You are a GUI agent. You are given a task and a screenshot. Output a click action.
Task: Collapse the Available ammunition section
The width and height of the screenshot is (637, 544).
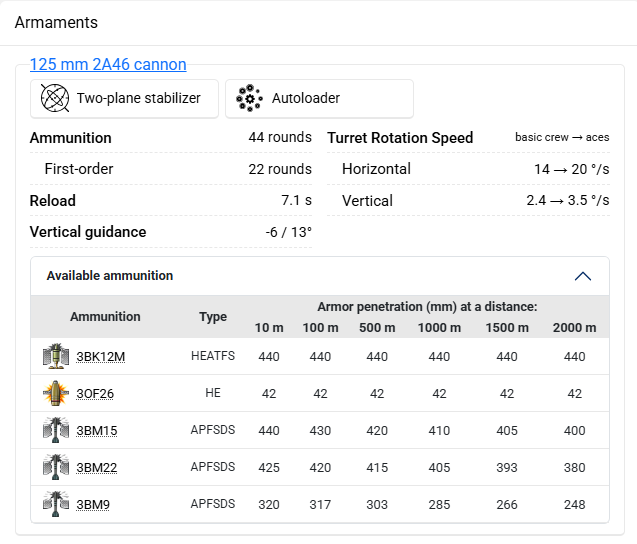[583, 276]
